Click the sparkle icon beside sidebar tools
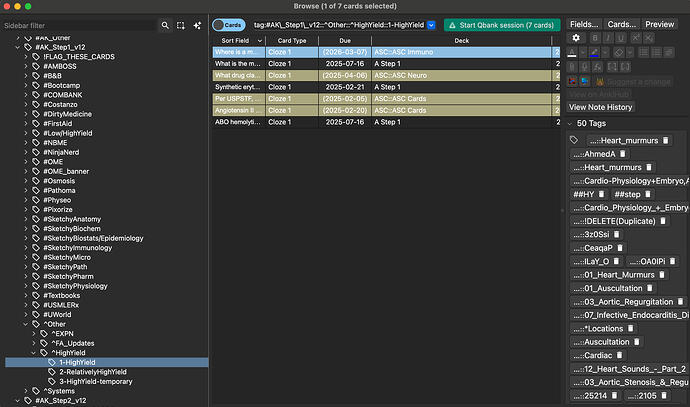This screenshot has width=690, height=407. 197,26
